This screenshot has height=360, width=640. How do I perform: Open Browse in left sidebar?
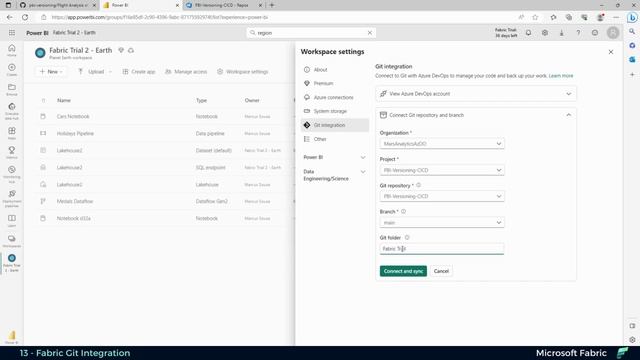coord(12,90)
